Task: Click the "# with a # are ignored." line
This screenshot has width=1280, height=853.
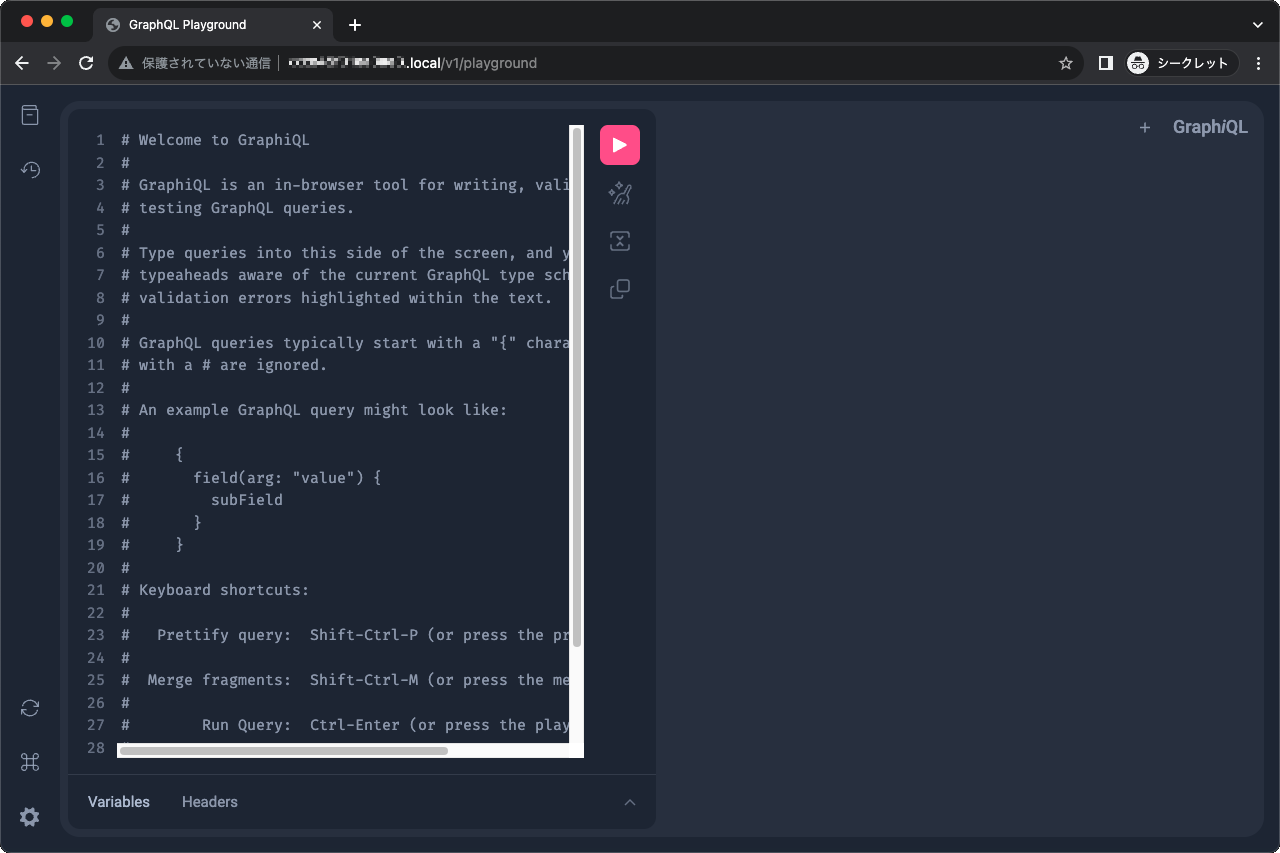Action: 225,365
